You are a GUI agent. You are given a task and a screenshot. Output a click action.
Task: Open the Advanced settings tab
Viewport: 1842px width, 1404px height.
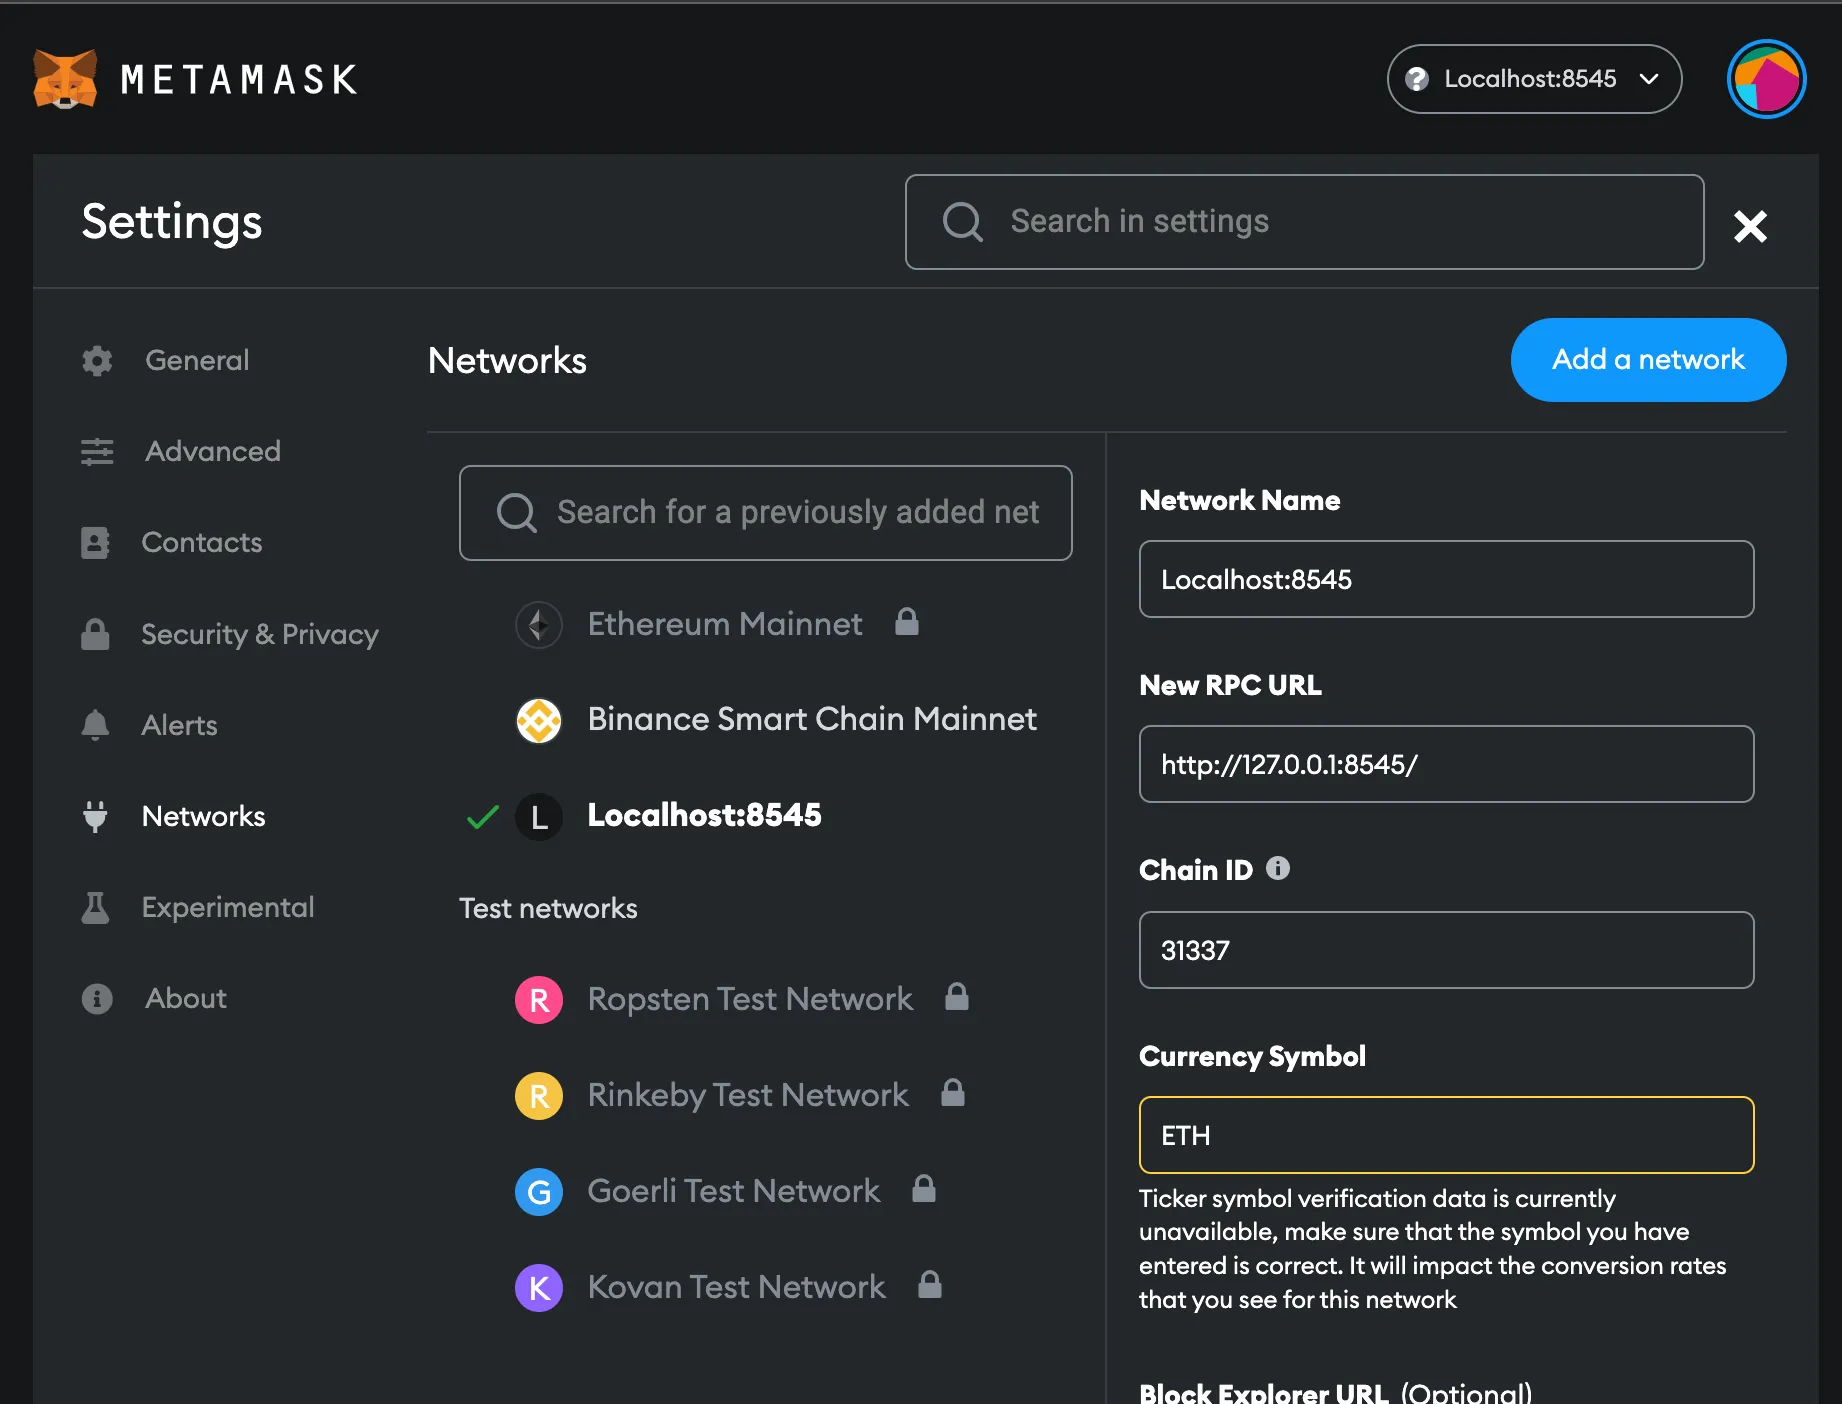click(x=213, y=451)
